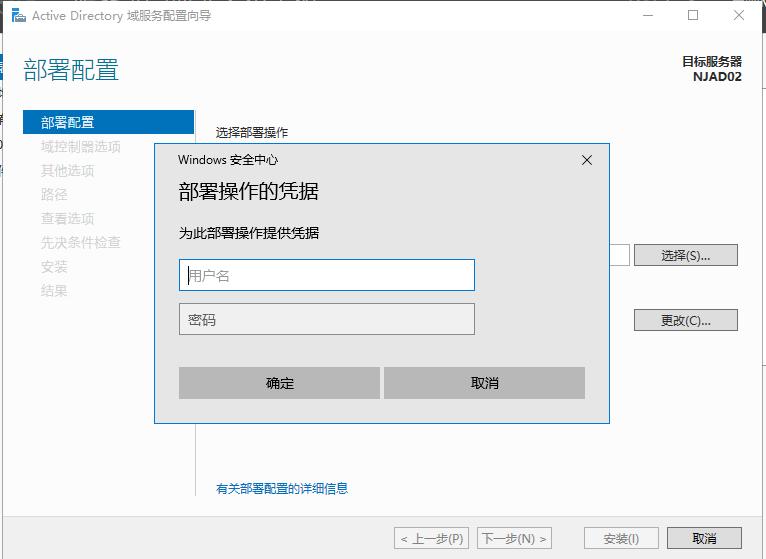Click the 为此部署操作提供凭据 prompt text
766x559 pixels.
click(x=249, y=233)
